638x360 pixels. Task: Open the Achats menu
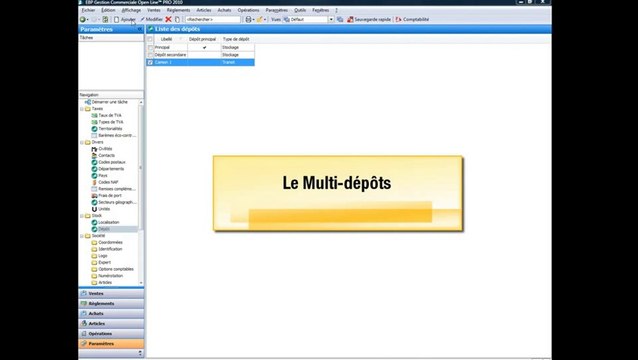pyautogui.click(x=224, y=10)
